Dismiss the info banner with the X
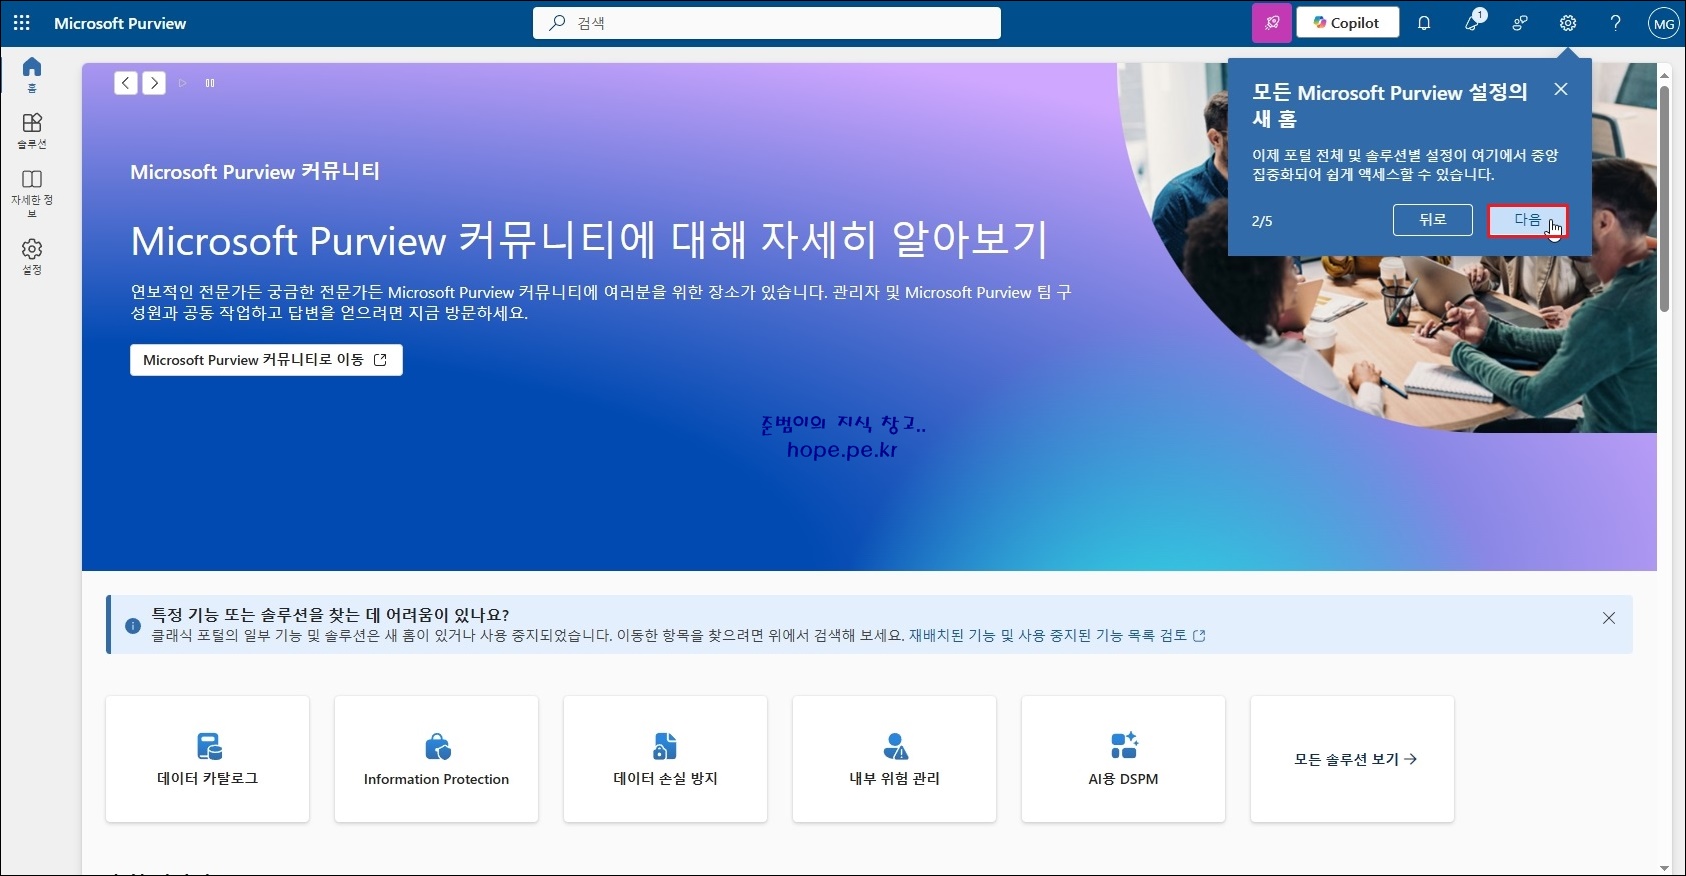This screenshot has height=876, width=1686. point(1609,618)
